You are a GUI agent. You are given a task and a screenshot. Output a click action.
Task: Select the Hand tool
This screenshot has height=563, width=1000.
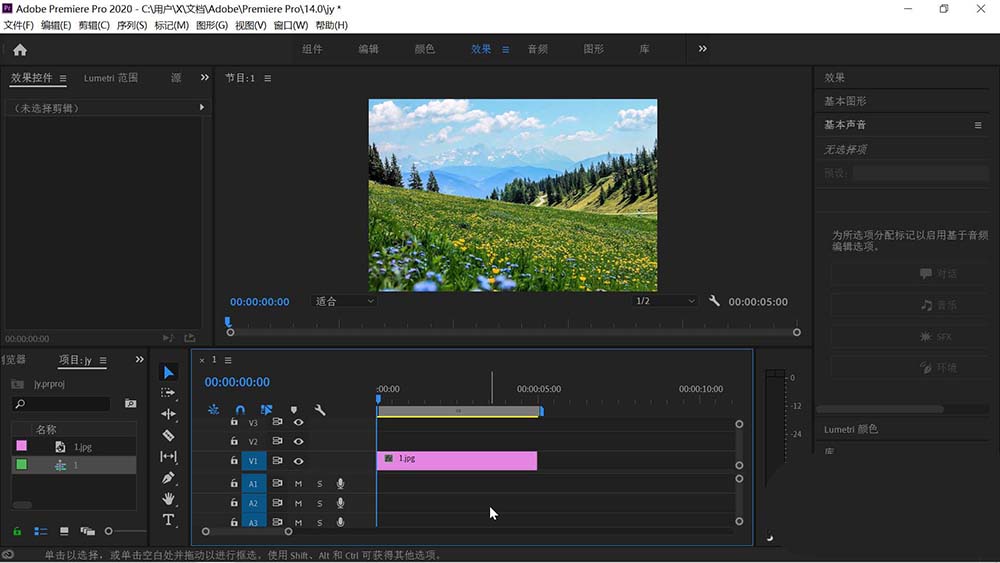pyautogui.click(x=168, y=499)
